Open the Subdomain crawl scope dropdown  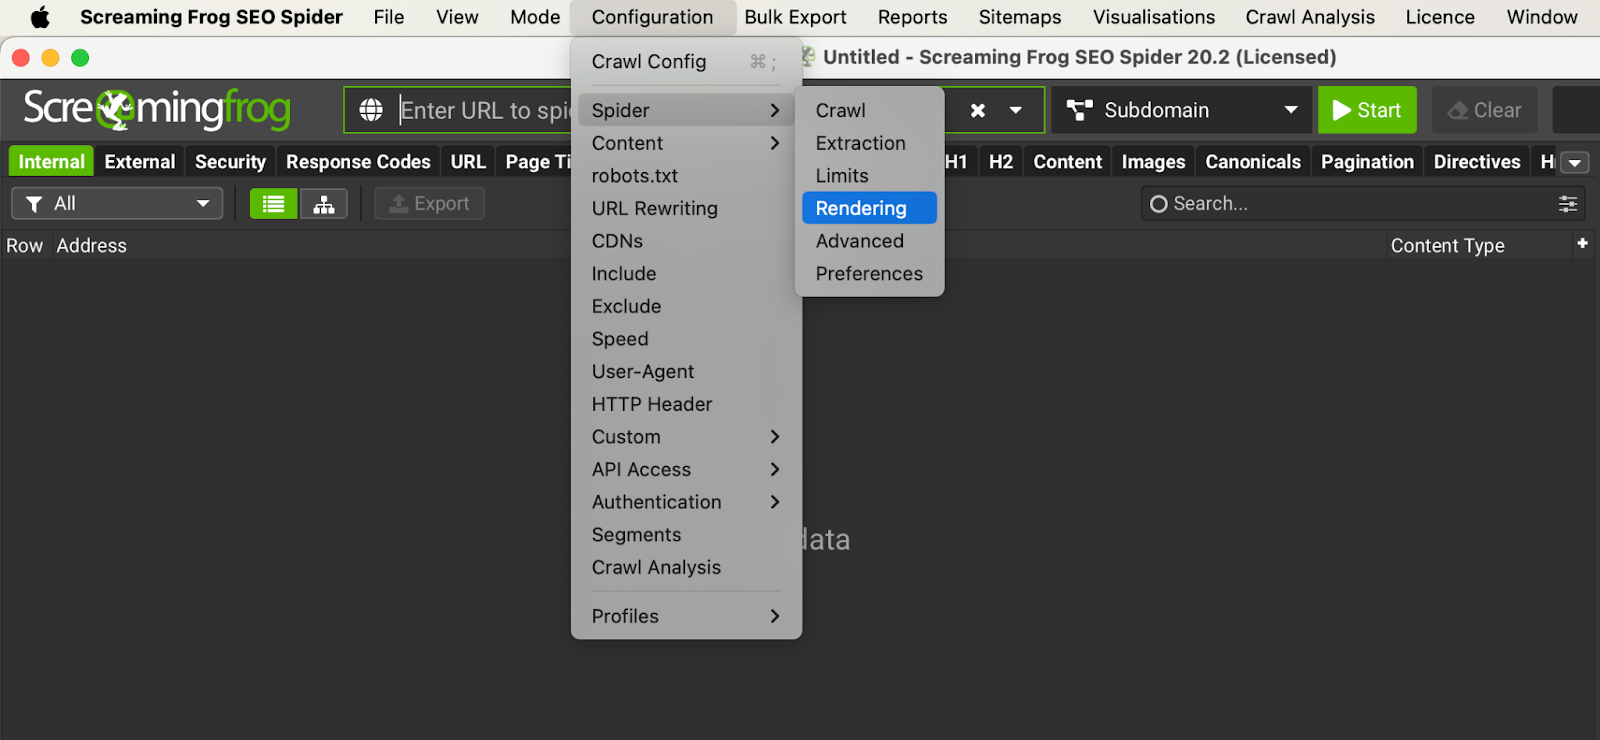tap(1182, 110)
